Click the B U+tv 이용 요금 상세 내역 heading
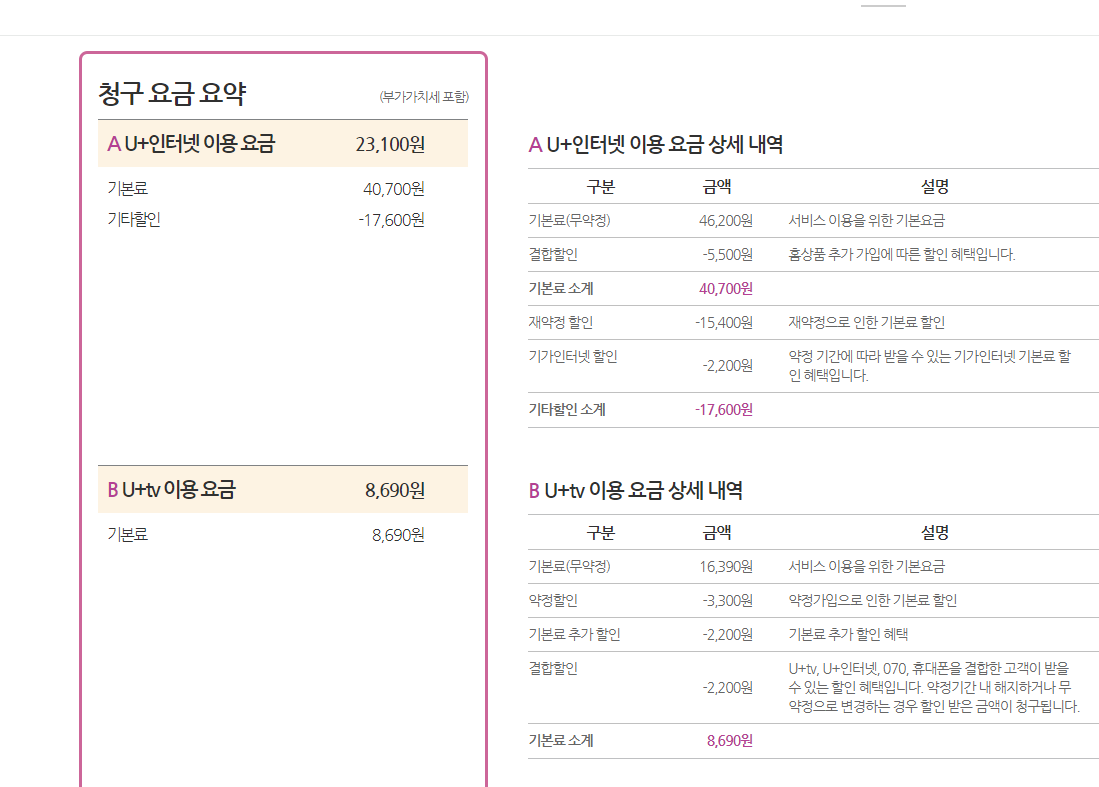This screenshot has width=1099, height=787. point(635,491)
